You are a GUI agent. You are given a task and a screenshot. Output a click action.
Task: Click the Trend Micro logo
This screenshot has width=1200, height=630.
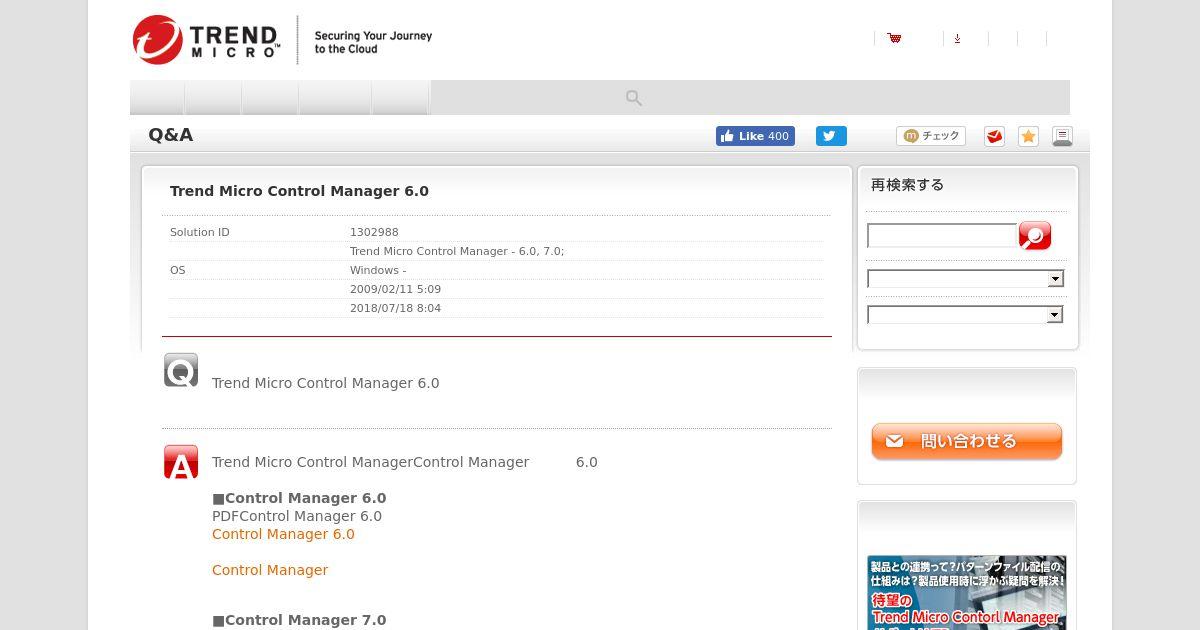pos(206,40)
